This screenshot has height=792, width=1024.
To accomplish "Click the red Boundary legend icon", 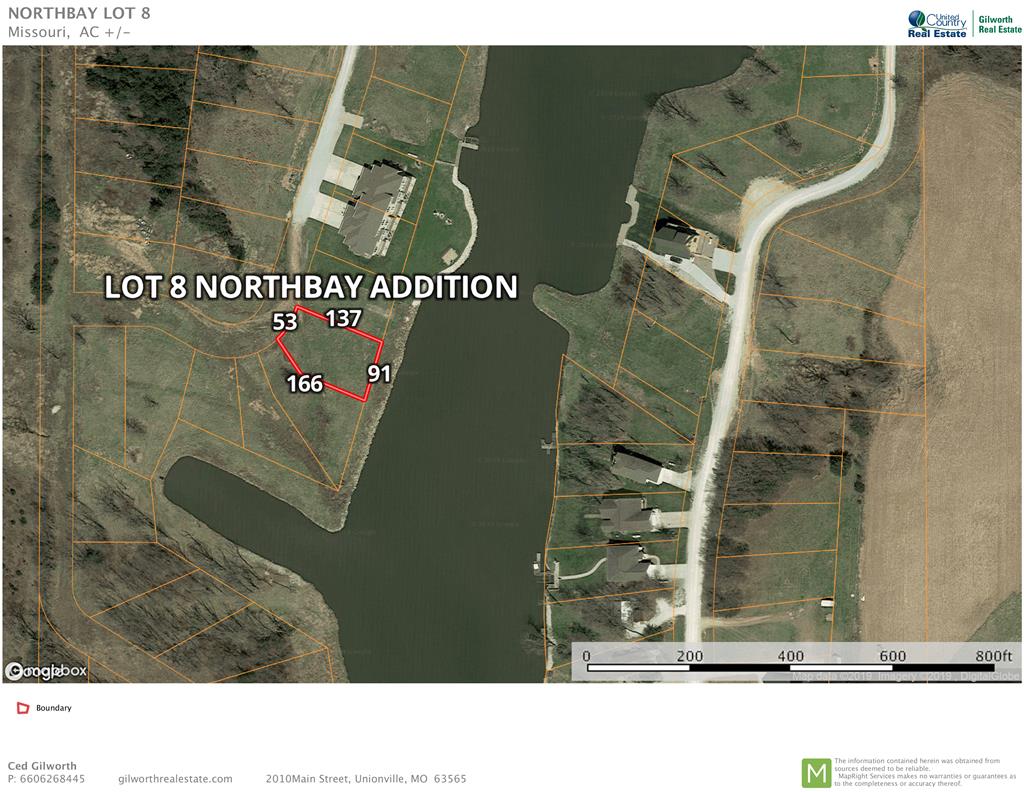I will pyautogui.click(x=23, y=708).
